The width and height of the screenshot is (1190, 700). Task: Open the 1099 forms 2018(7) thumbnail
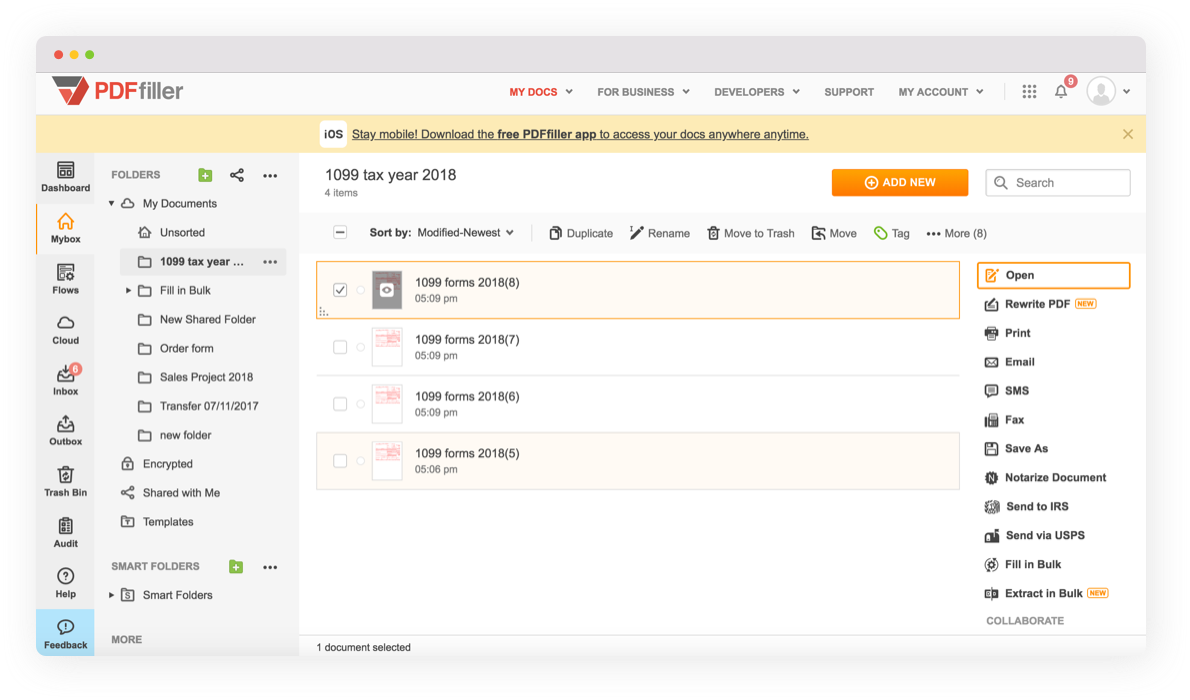(x=387, y=347)
